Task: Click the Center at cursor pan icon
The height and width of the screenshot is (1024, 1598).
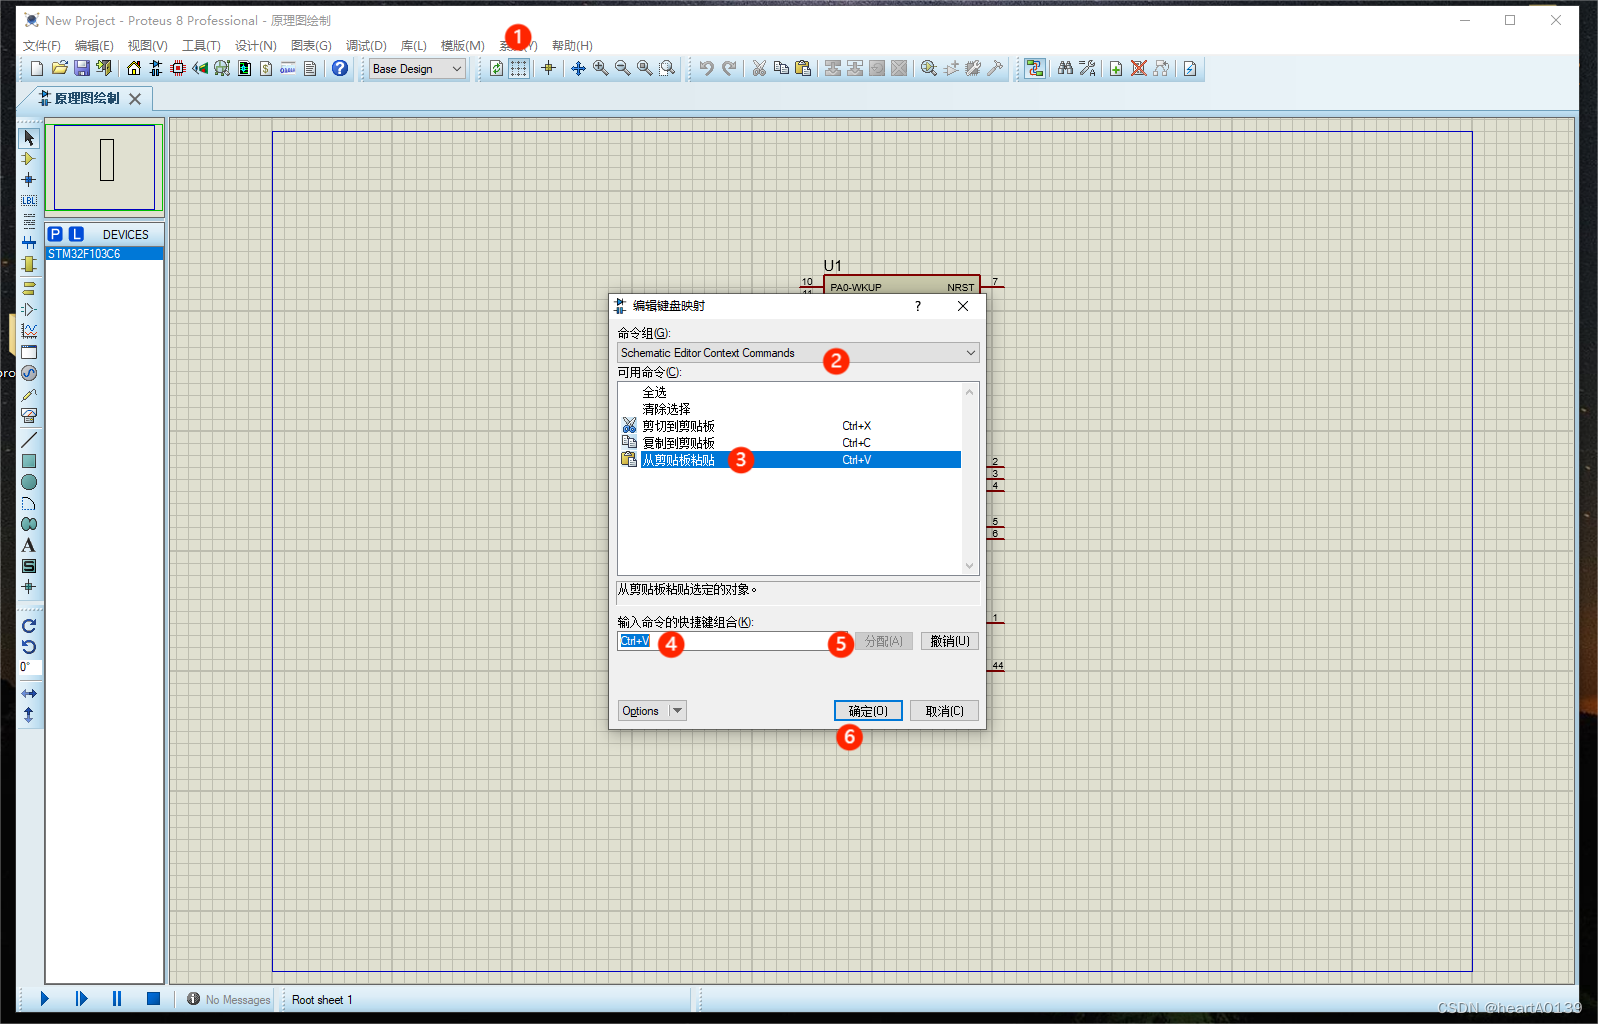Action: (x=578, y=68)
